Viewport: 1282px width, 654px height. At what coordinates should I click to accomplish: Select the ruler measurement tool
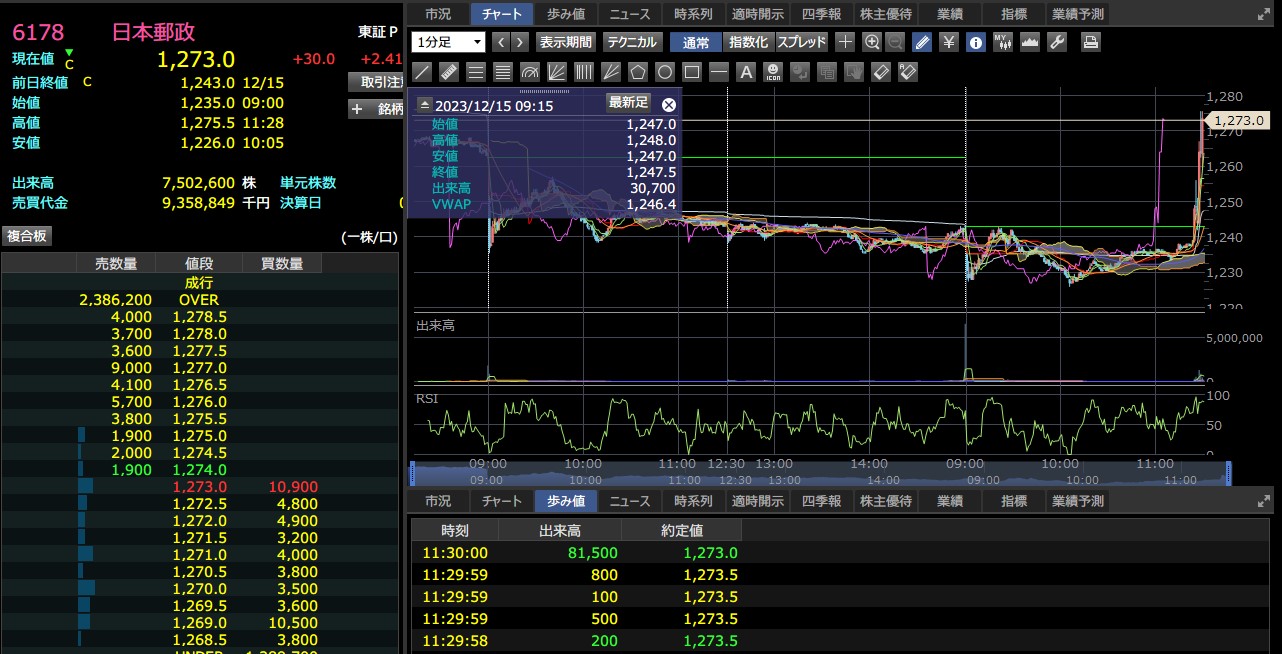click(x=449, y=72)
